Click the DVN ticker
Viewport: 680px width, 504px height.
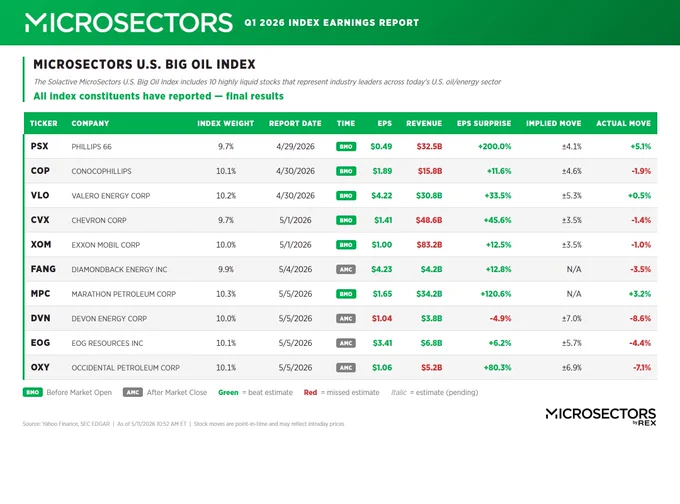[x=40, y=318]
